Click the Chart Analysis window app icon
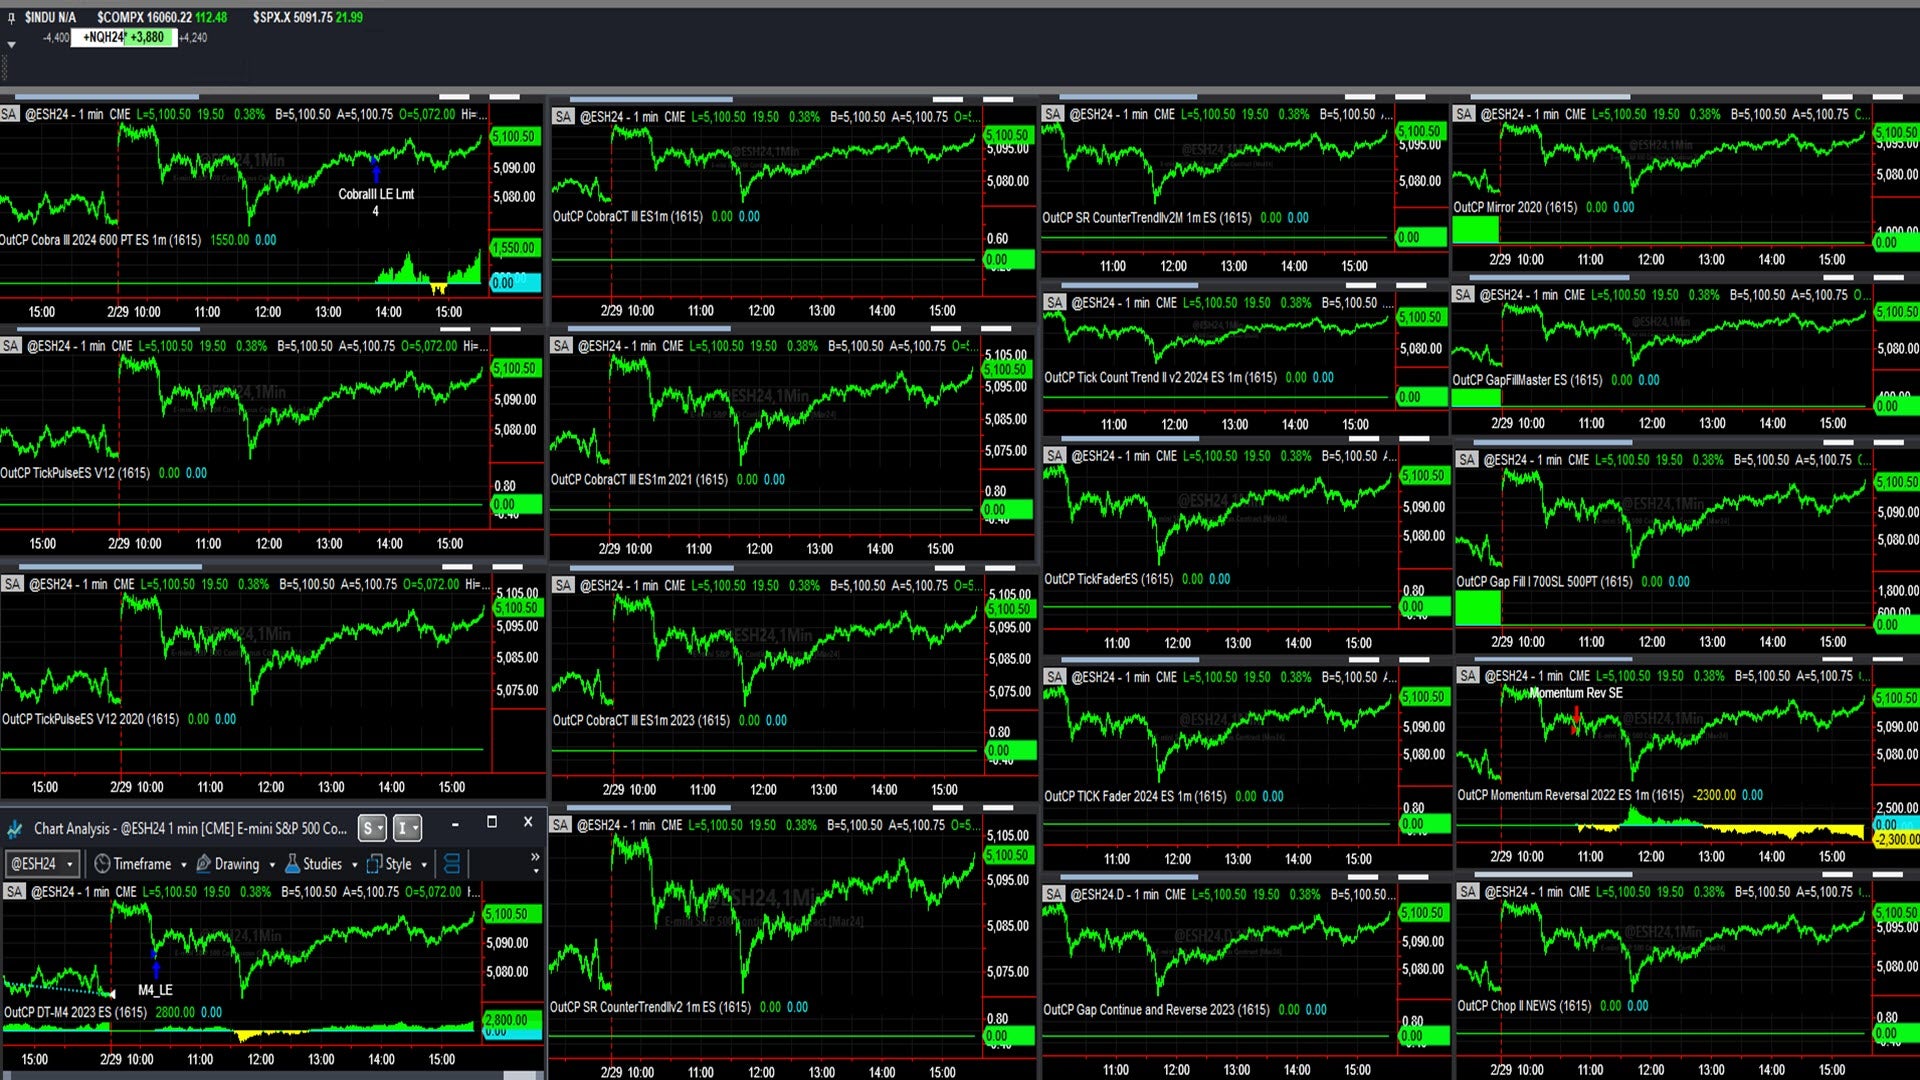This screenshot has height=1080, width=1920. pyautogui.click(x=15, y=829)
